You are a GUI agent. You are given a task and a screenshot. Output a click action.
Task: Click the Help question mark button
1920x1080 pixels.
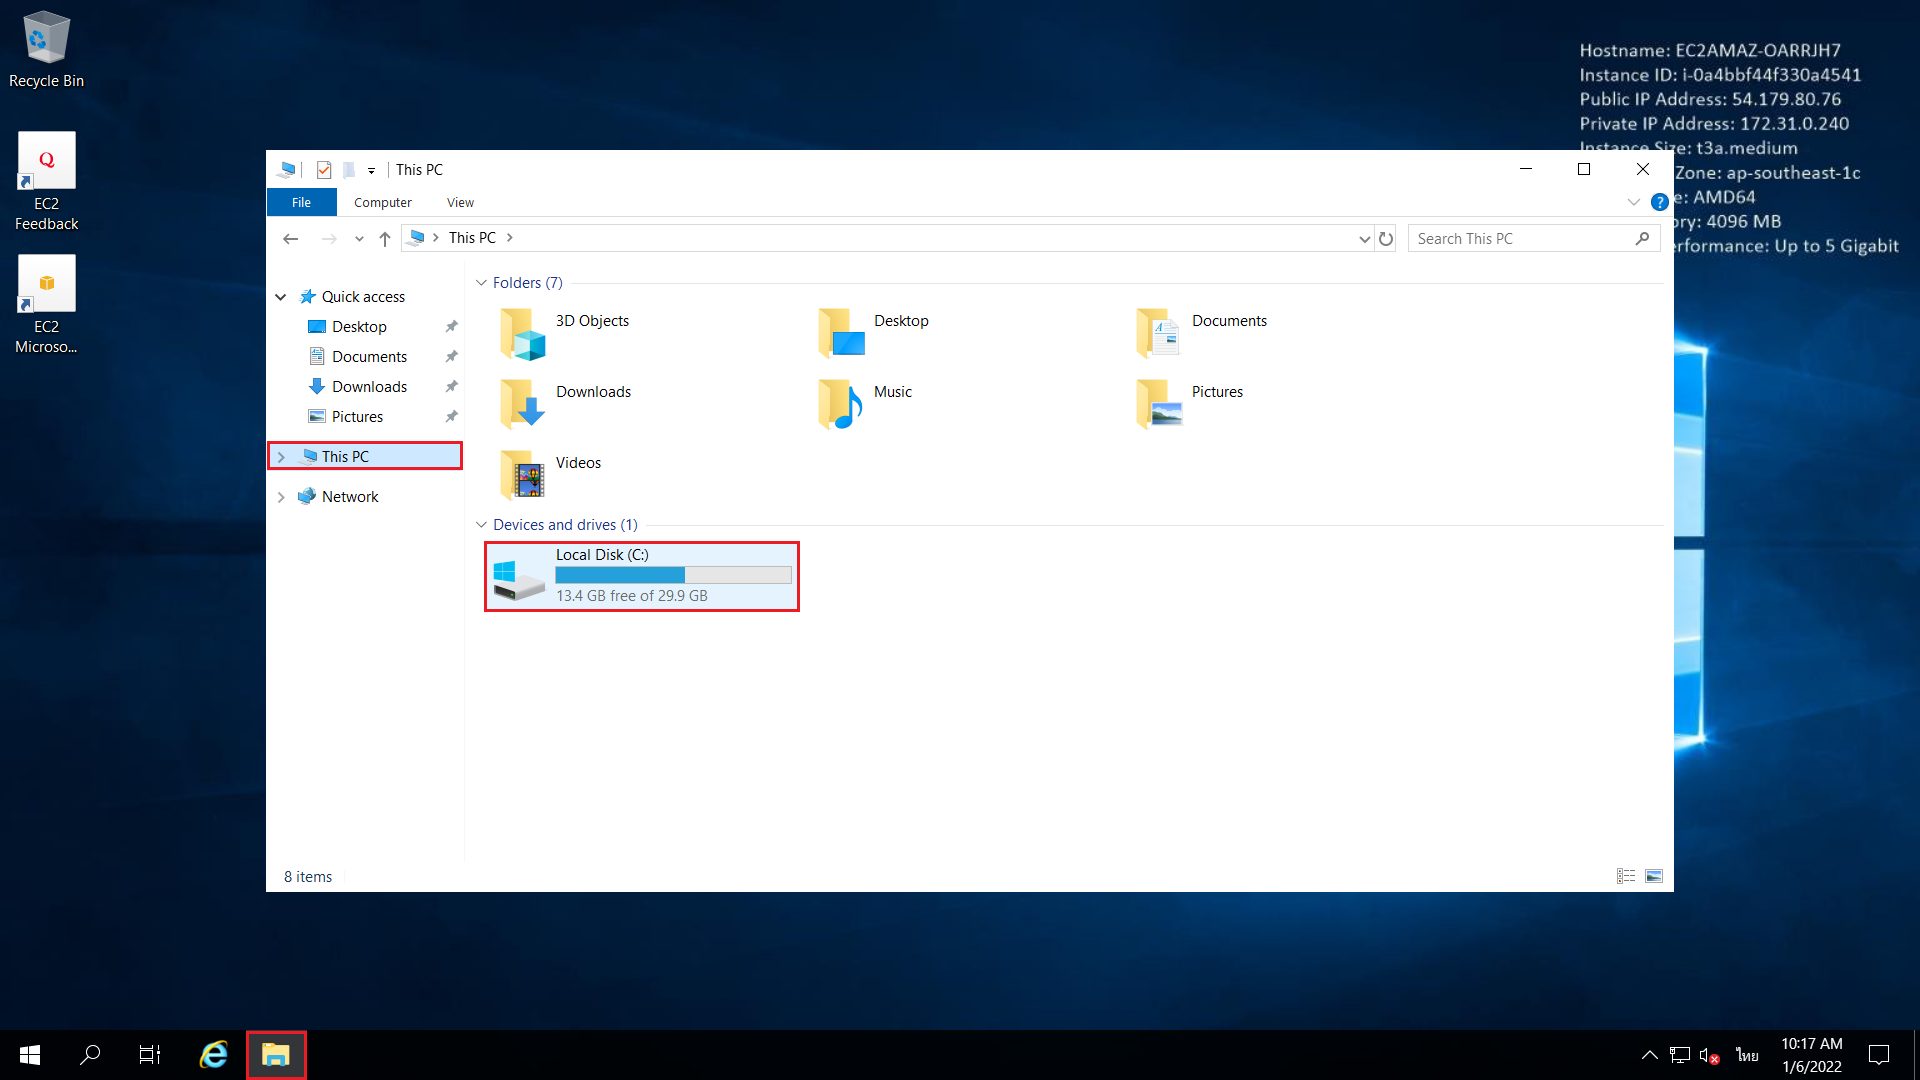[1660, 201]
